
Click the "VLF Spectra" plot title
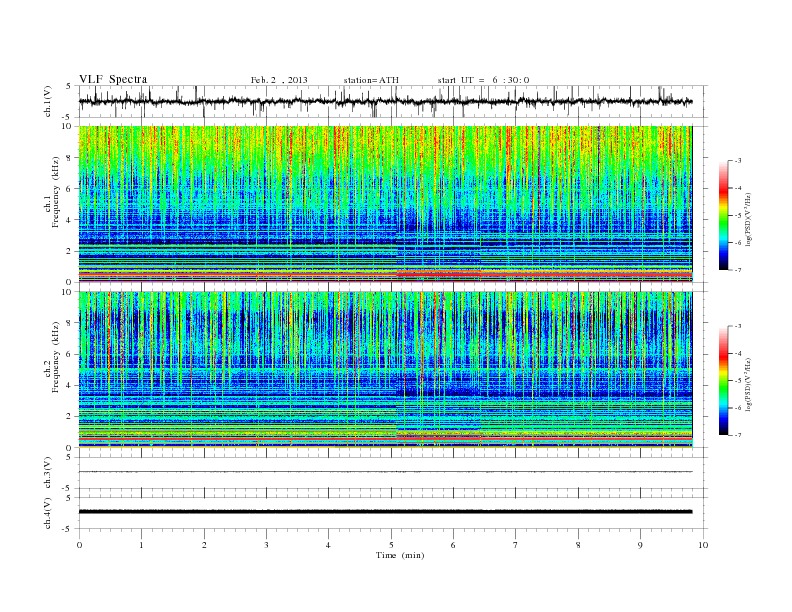point(113,79)
